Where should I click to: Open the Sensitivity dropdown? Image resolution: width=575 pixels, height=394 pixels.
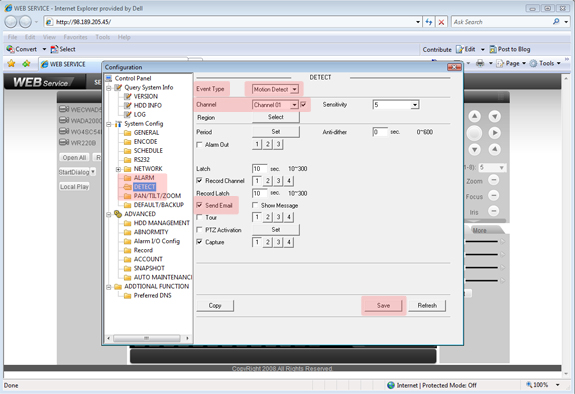click(396, 105)
